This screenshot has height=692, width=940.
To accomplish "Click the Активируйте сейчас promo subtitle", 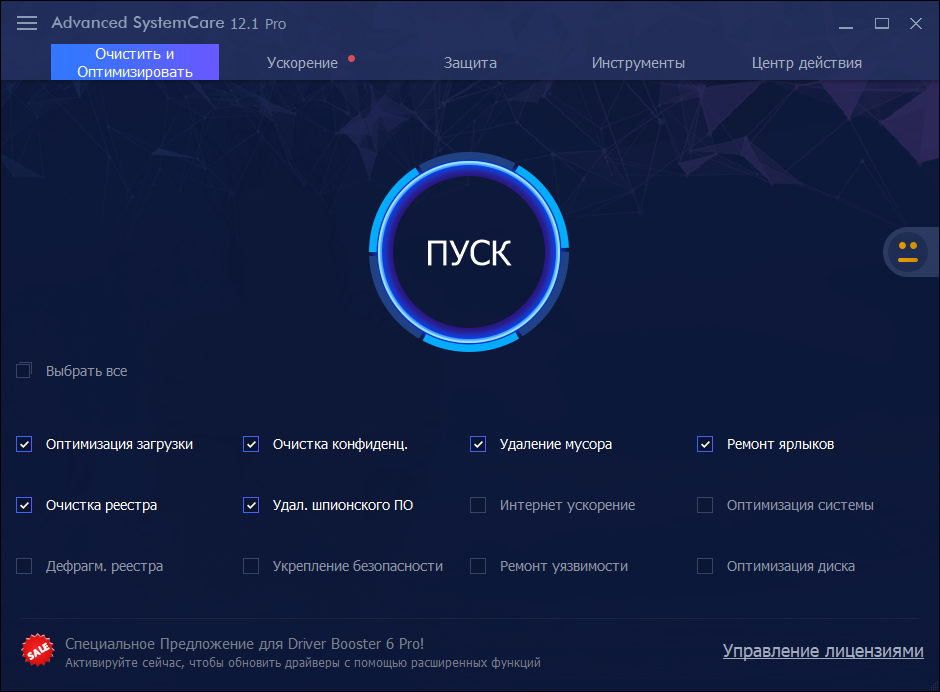I will pos(303,663).
